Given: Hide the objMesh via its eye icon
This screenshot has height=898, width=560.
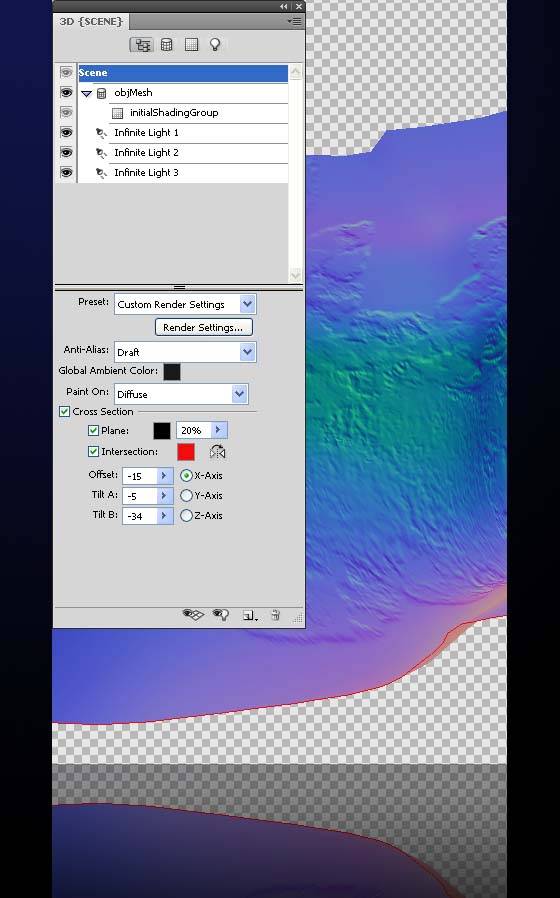Looking at the screenshot, I should click(x=66, y=92).
